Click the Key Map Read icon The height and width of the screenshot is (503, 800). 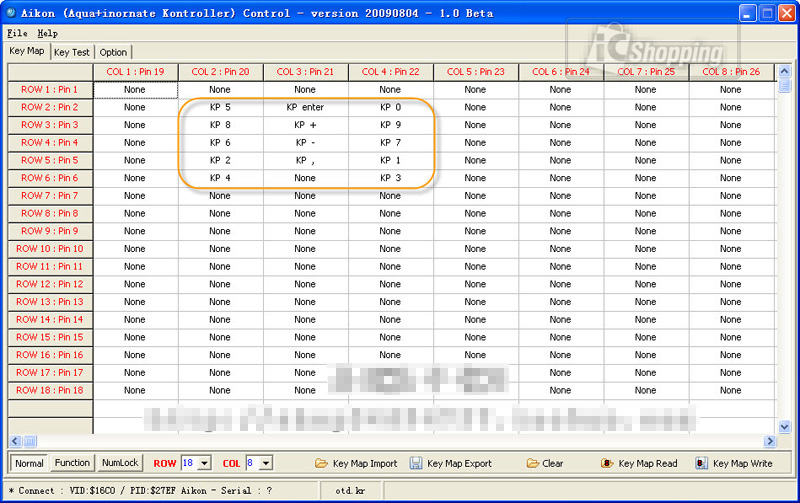pyautogui.click(x=607, y=464)
